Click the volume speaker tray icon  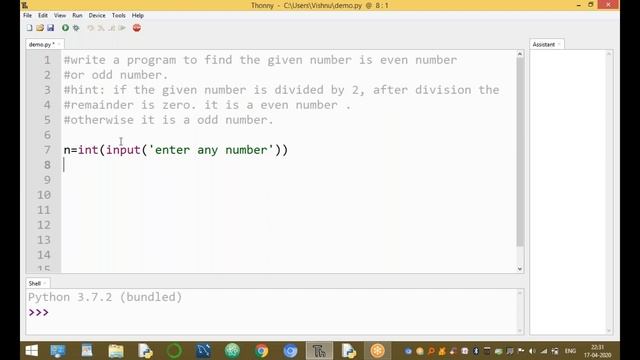pyautogui.click(x=532, y=351)
